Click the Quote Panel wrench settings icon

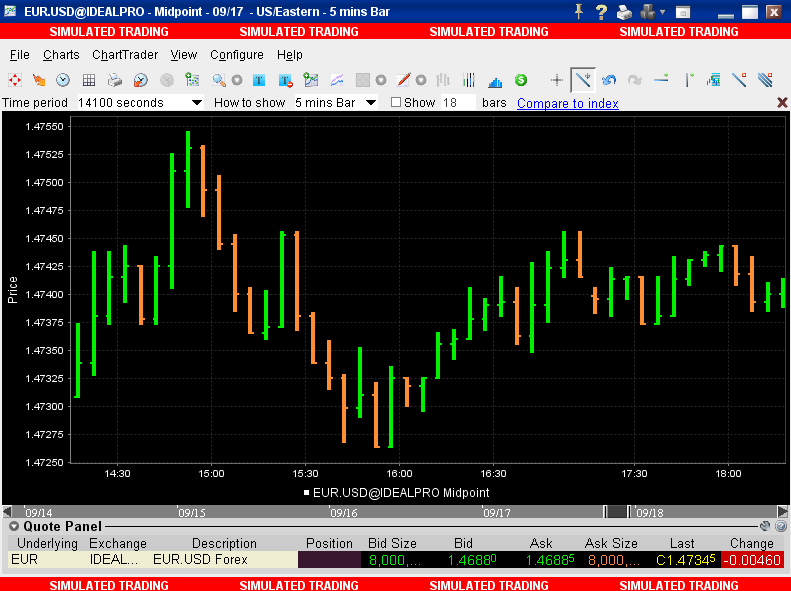[765, 526]
